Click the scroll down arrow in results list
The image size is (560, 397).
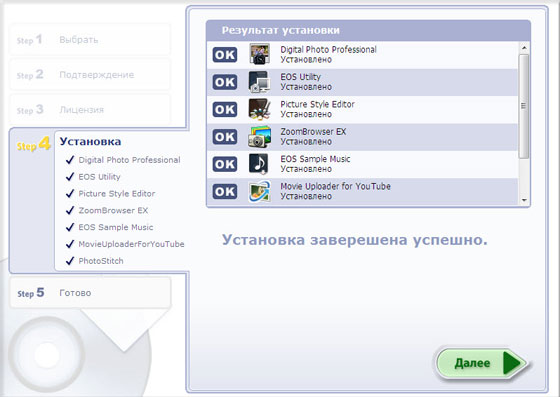(524, 200)
